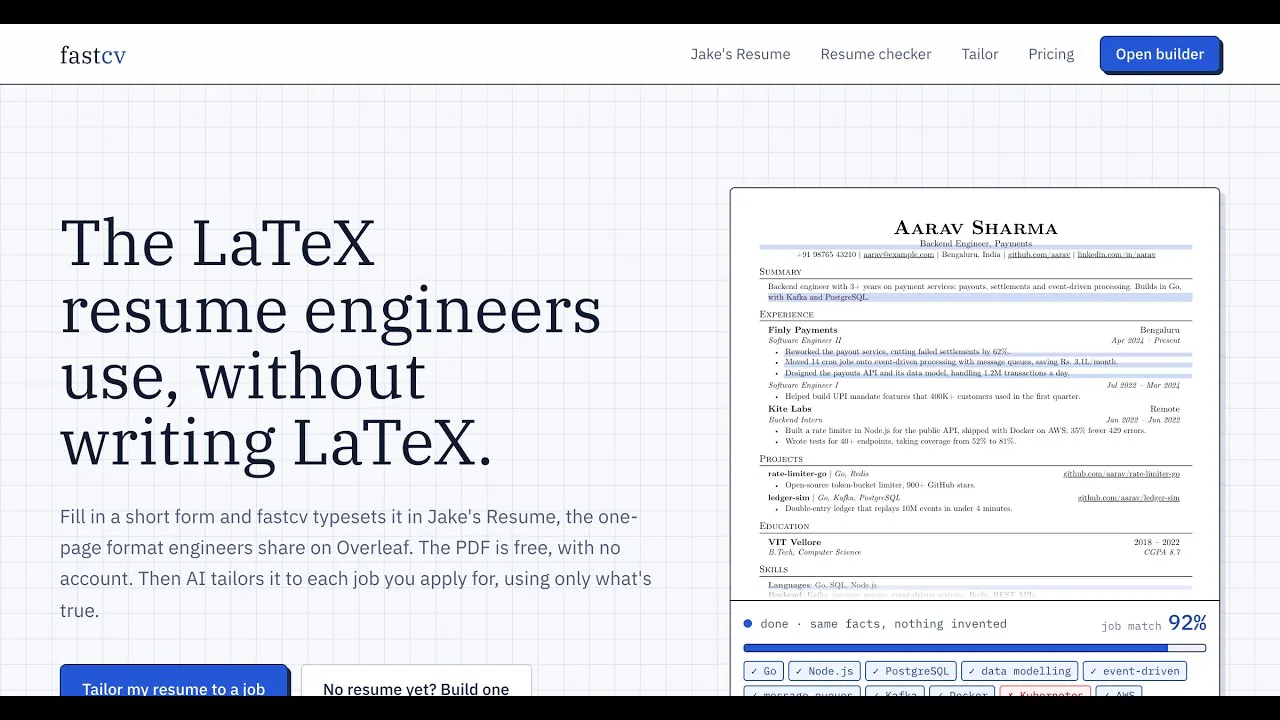Image resolution: width=1280 pixels, height=720 pixels.
Task: Click the blue done status dot
Action: click(x=748, y=623)
